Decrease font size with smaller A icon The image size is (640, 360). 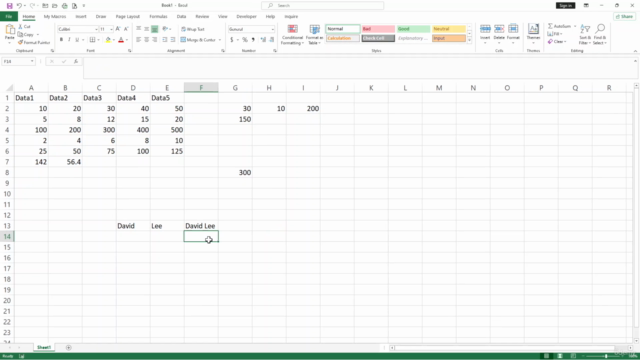pyautogui.click(x=126, y=29)
